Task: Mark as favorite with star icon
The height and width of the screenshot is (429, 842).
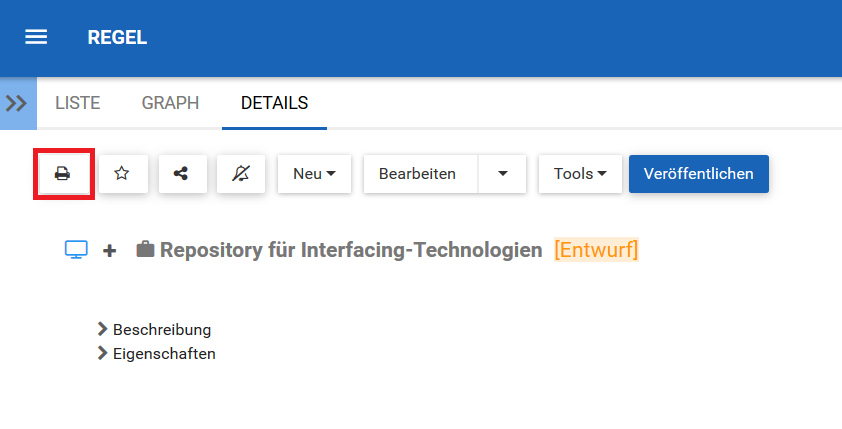Action: pos(122,174)
